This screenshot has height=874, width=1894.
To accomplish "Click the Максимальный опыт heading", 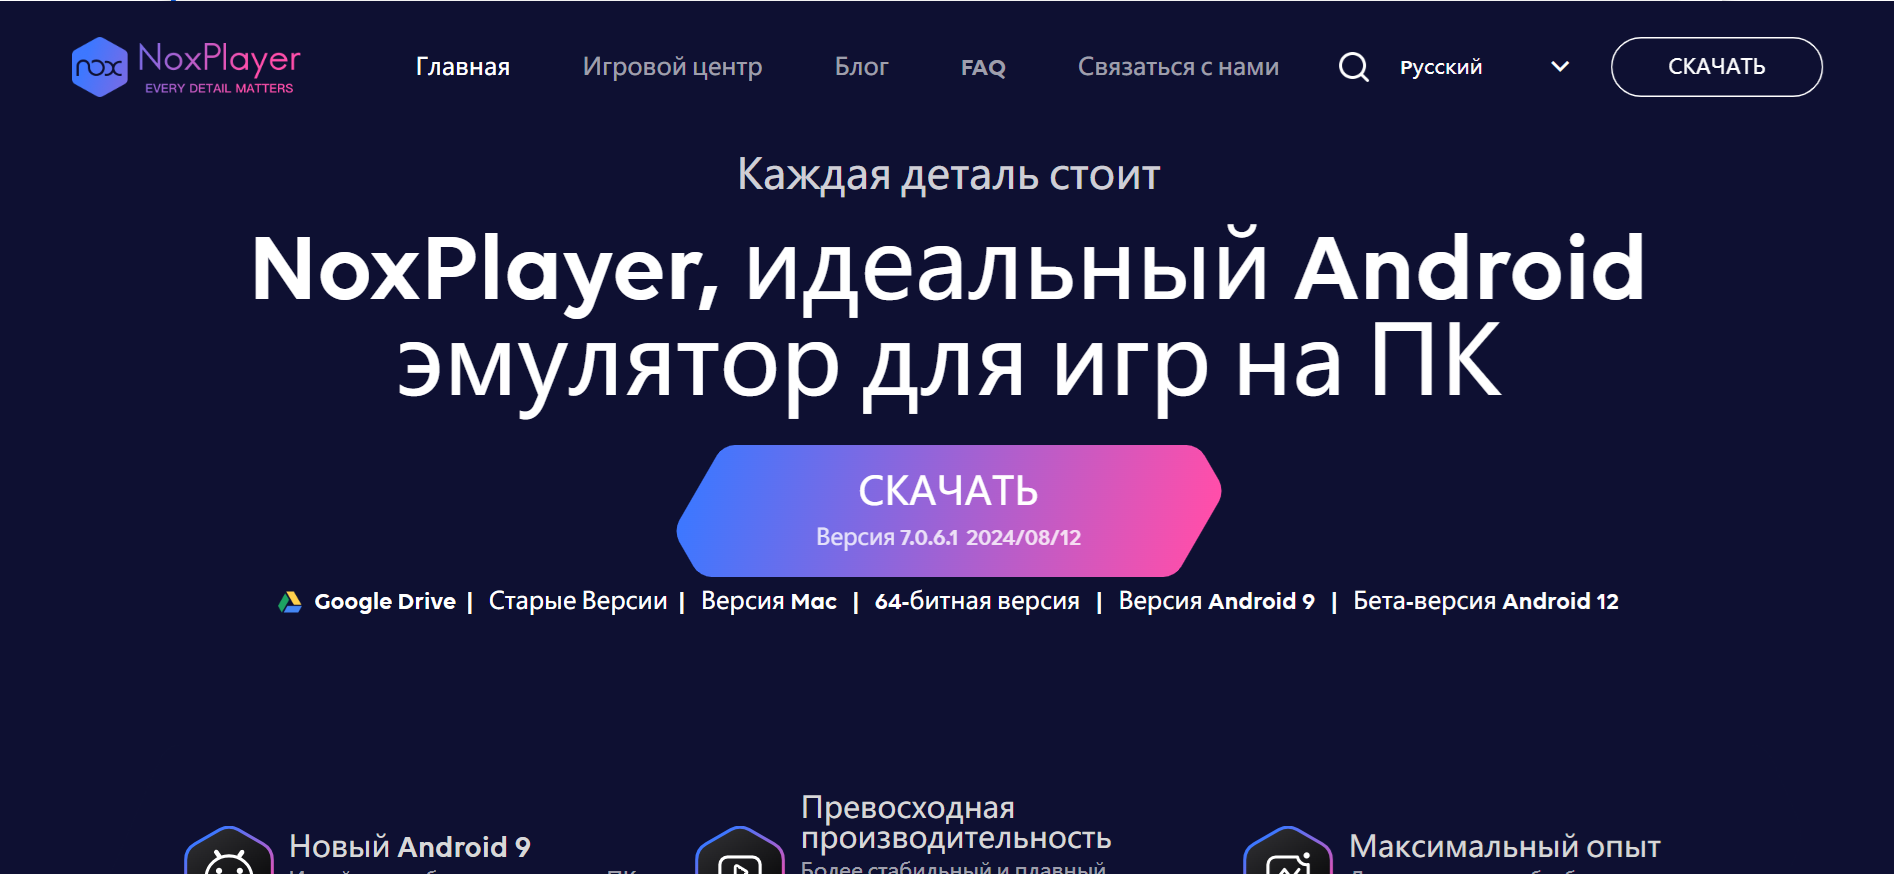I will click(1504, 847).
